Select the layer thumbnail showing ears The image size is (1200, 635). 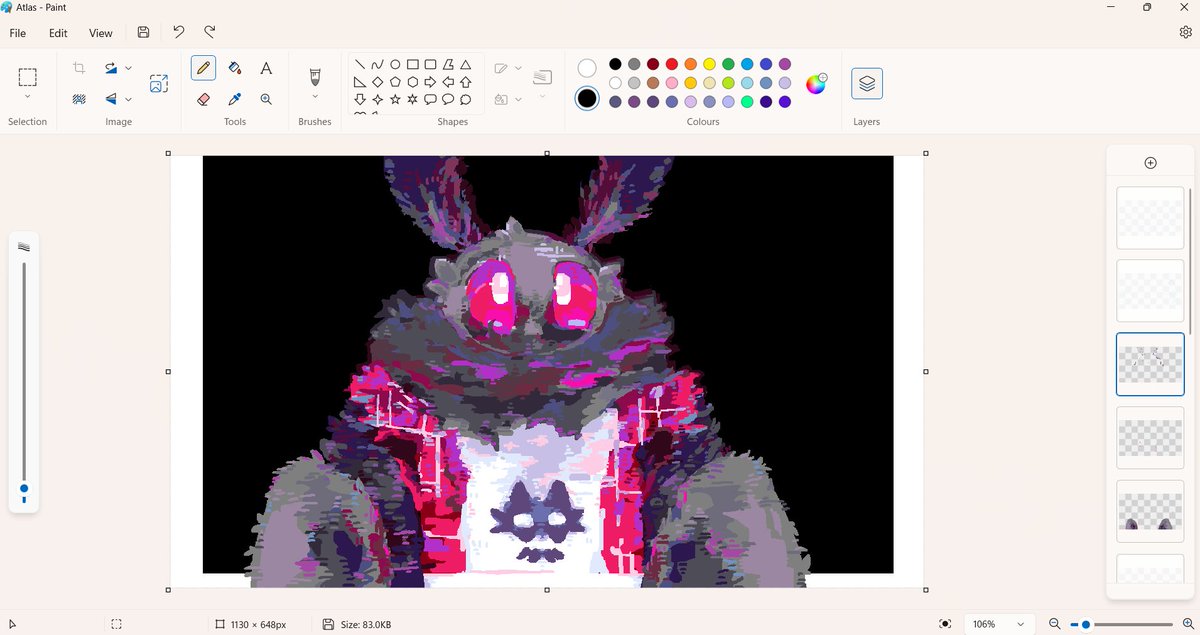1150,511
